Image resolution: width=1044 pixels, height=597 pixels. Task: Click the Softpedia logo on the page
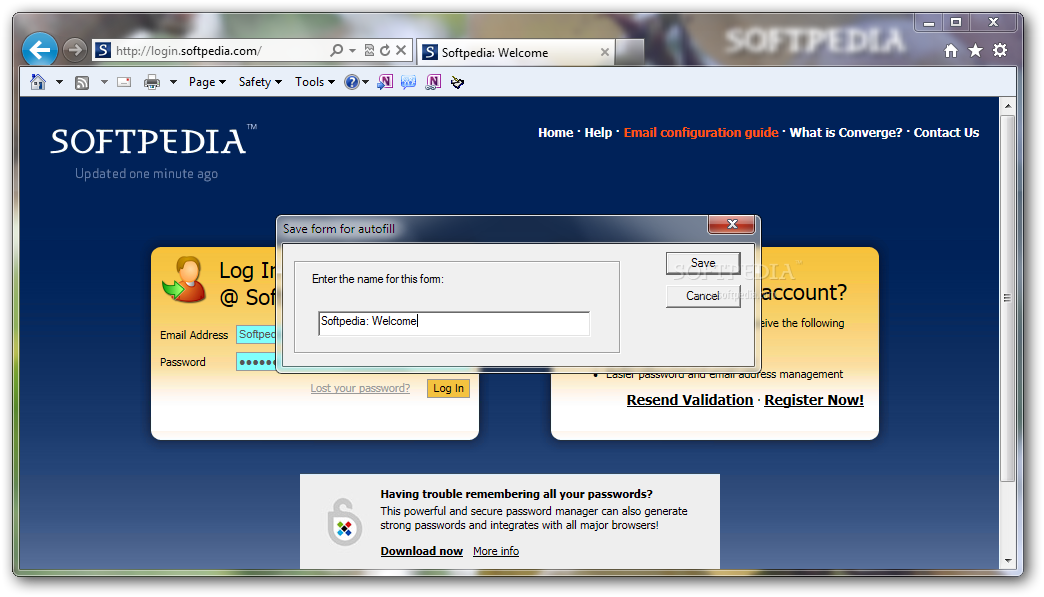[x=153, y=140]
